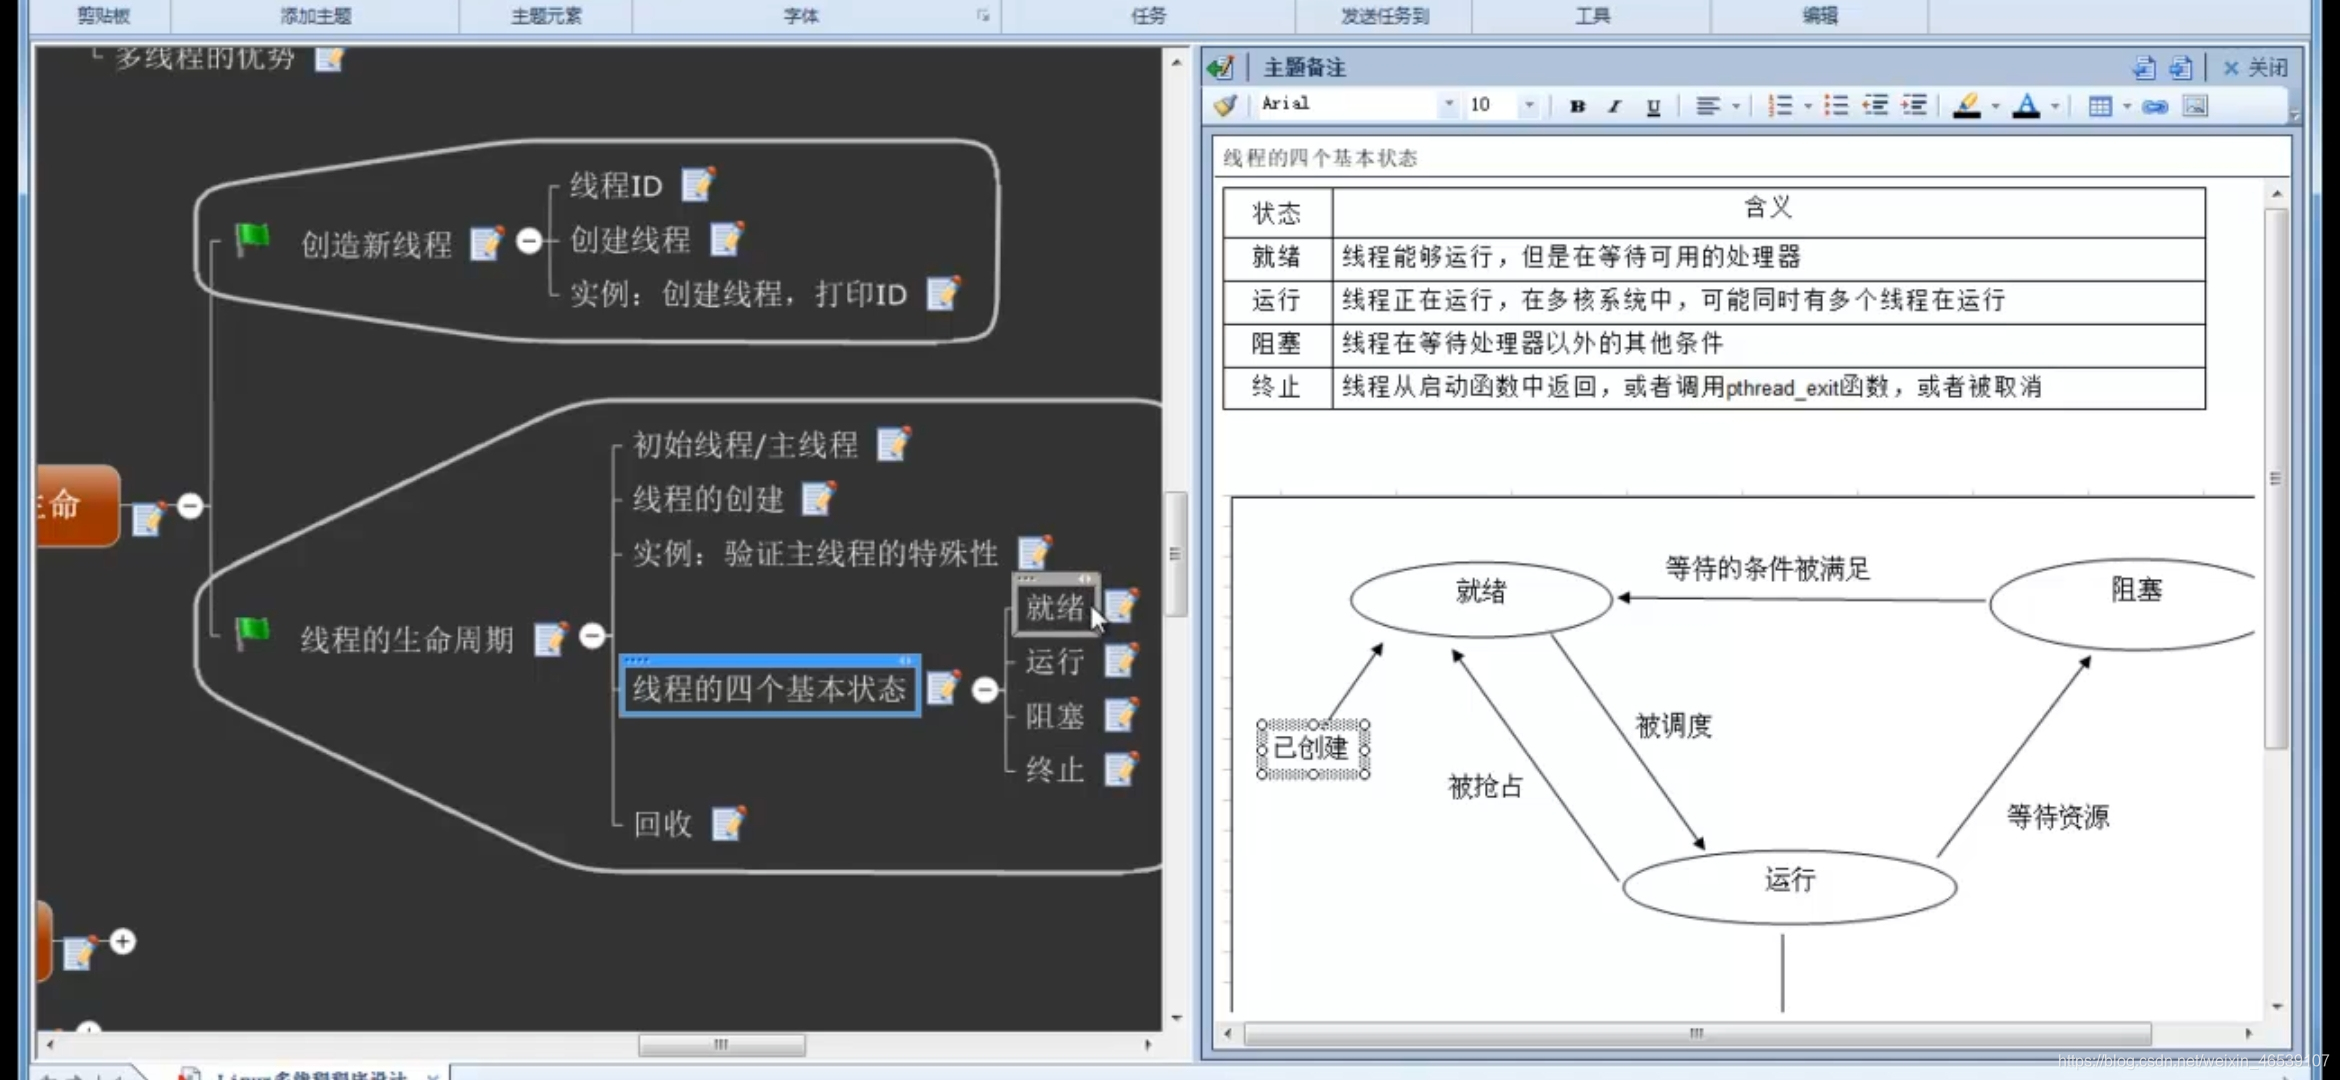
Task: Select the 已创建 text box in notes diagram
Action: point(1312,748)
